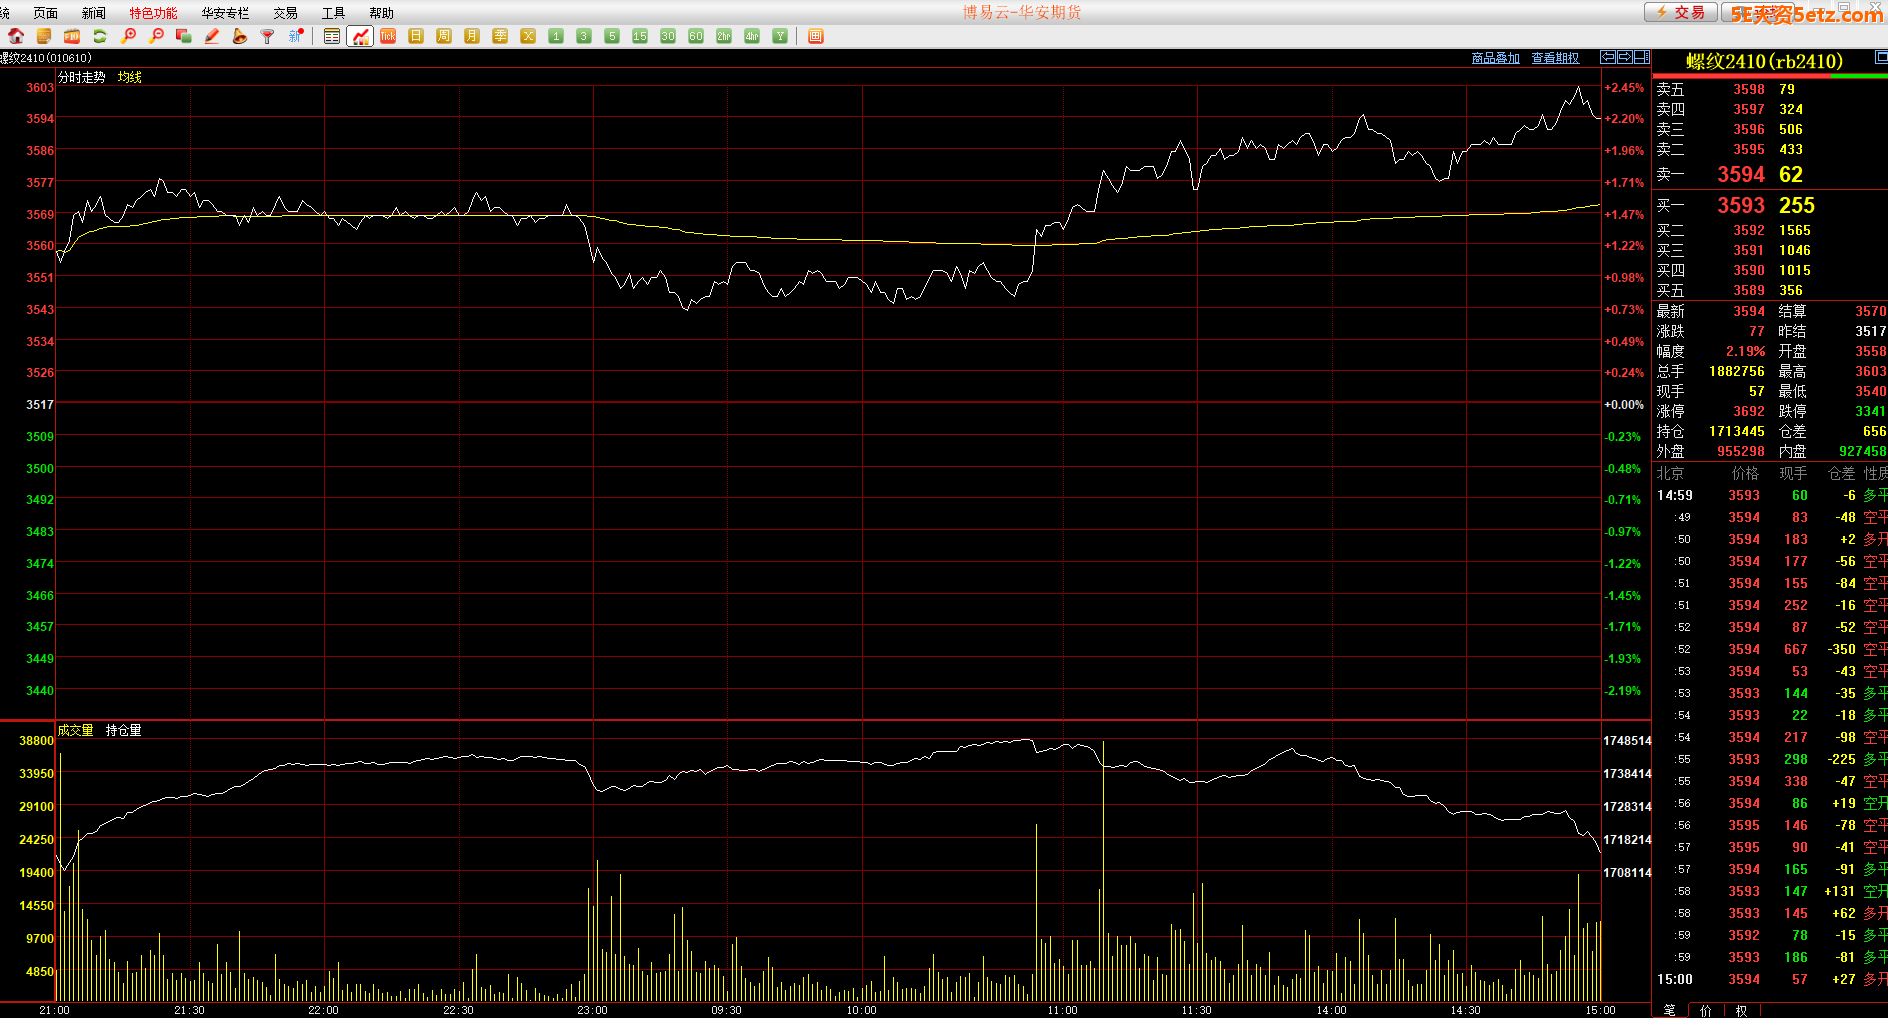Image resolution: width=1888 pixels, height=1018 pixels.
Task: Open the quote list table icon
Action: pos(332,36)
